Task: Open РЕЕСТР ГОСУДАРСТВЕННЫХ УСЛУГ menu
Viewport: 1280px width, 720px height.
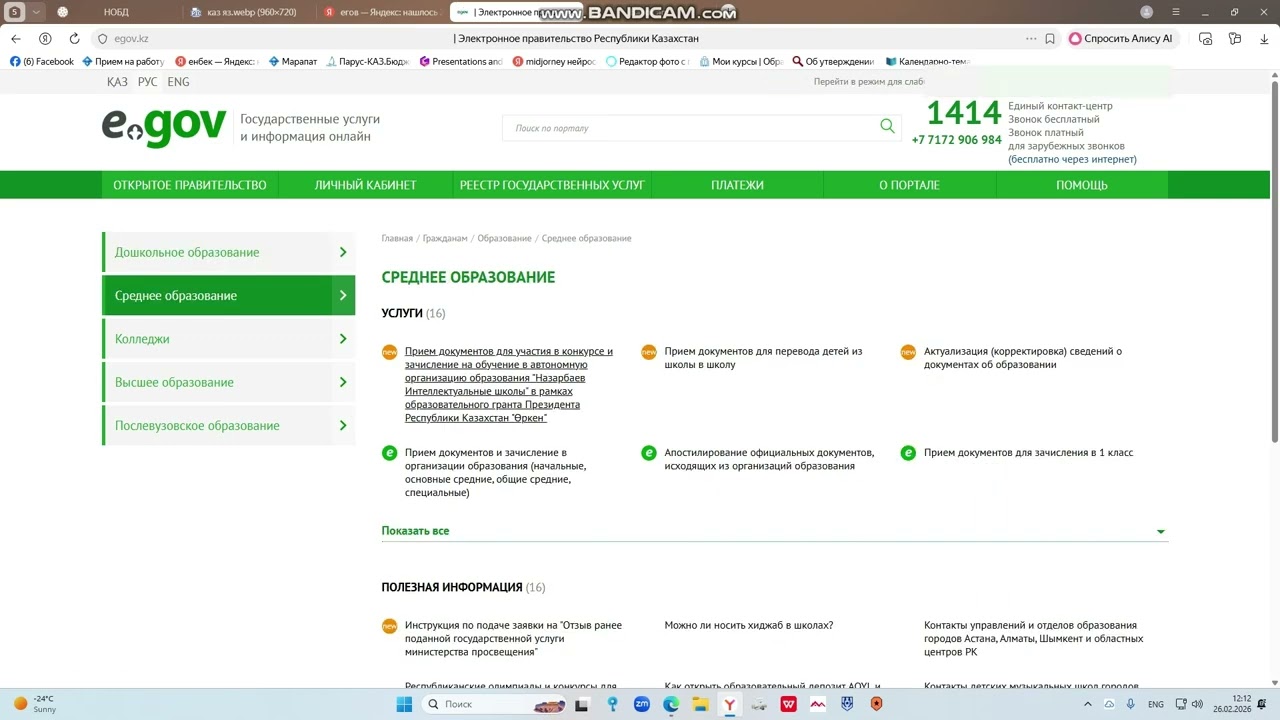Action: 552,185
